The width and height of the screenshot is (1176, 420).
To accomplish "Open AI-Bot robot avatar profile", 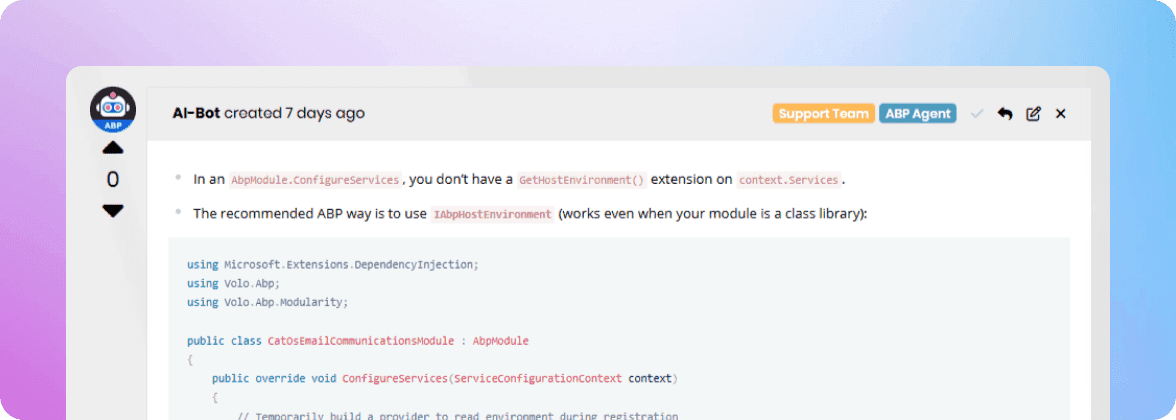I will pos(113,108).
